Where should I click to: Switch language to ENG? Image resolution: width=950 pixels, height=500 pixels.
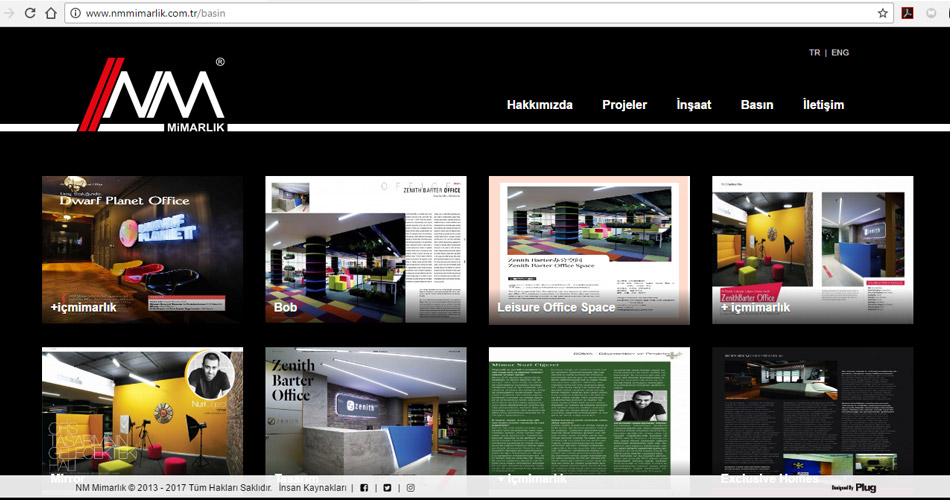click(840, 53)
